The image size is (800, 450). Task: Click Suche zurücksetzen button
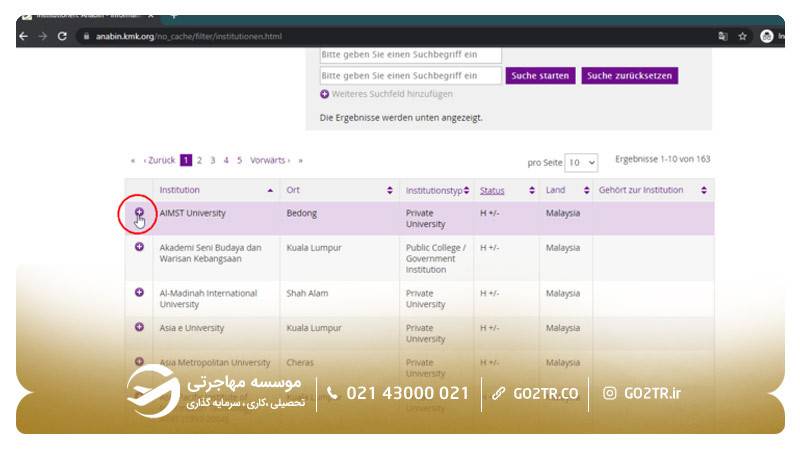629,76
